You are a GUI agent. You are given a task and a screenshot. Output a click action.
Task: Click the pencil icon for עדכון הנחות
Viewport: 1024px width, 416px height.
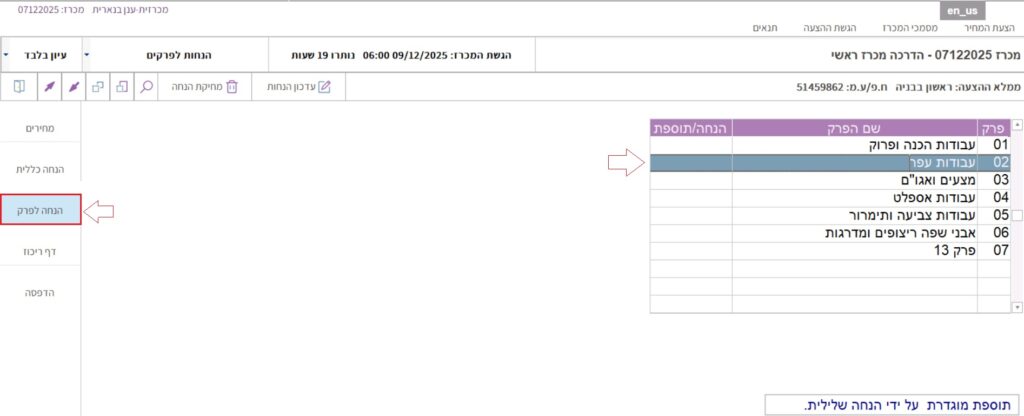point(324,87)
